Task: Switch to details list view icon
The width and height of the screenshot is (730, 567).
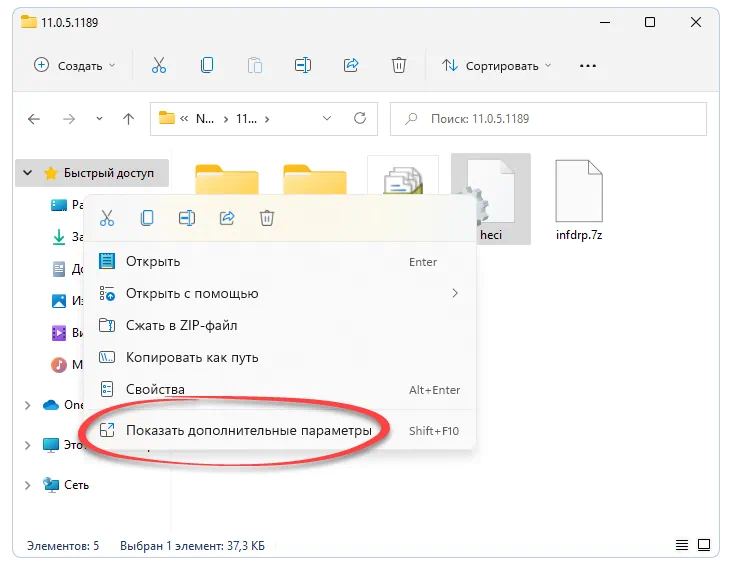Action: [682, 545]
